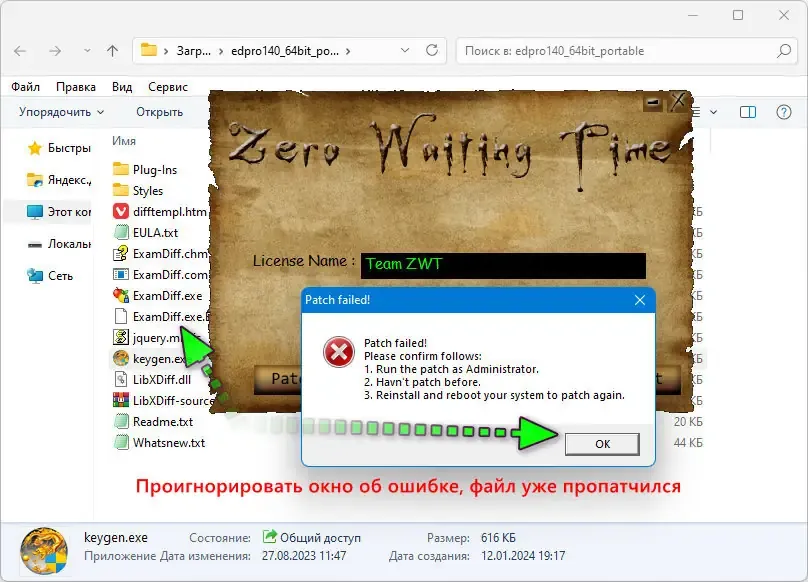Click the Открыть toolbar button
Screen dimensions: 808x582
click(x=159, y=112)
